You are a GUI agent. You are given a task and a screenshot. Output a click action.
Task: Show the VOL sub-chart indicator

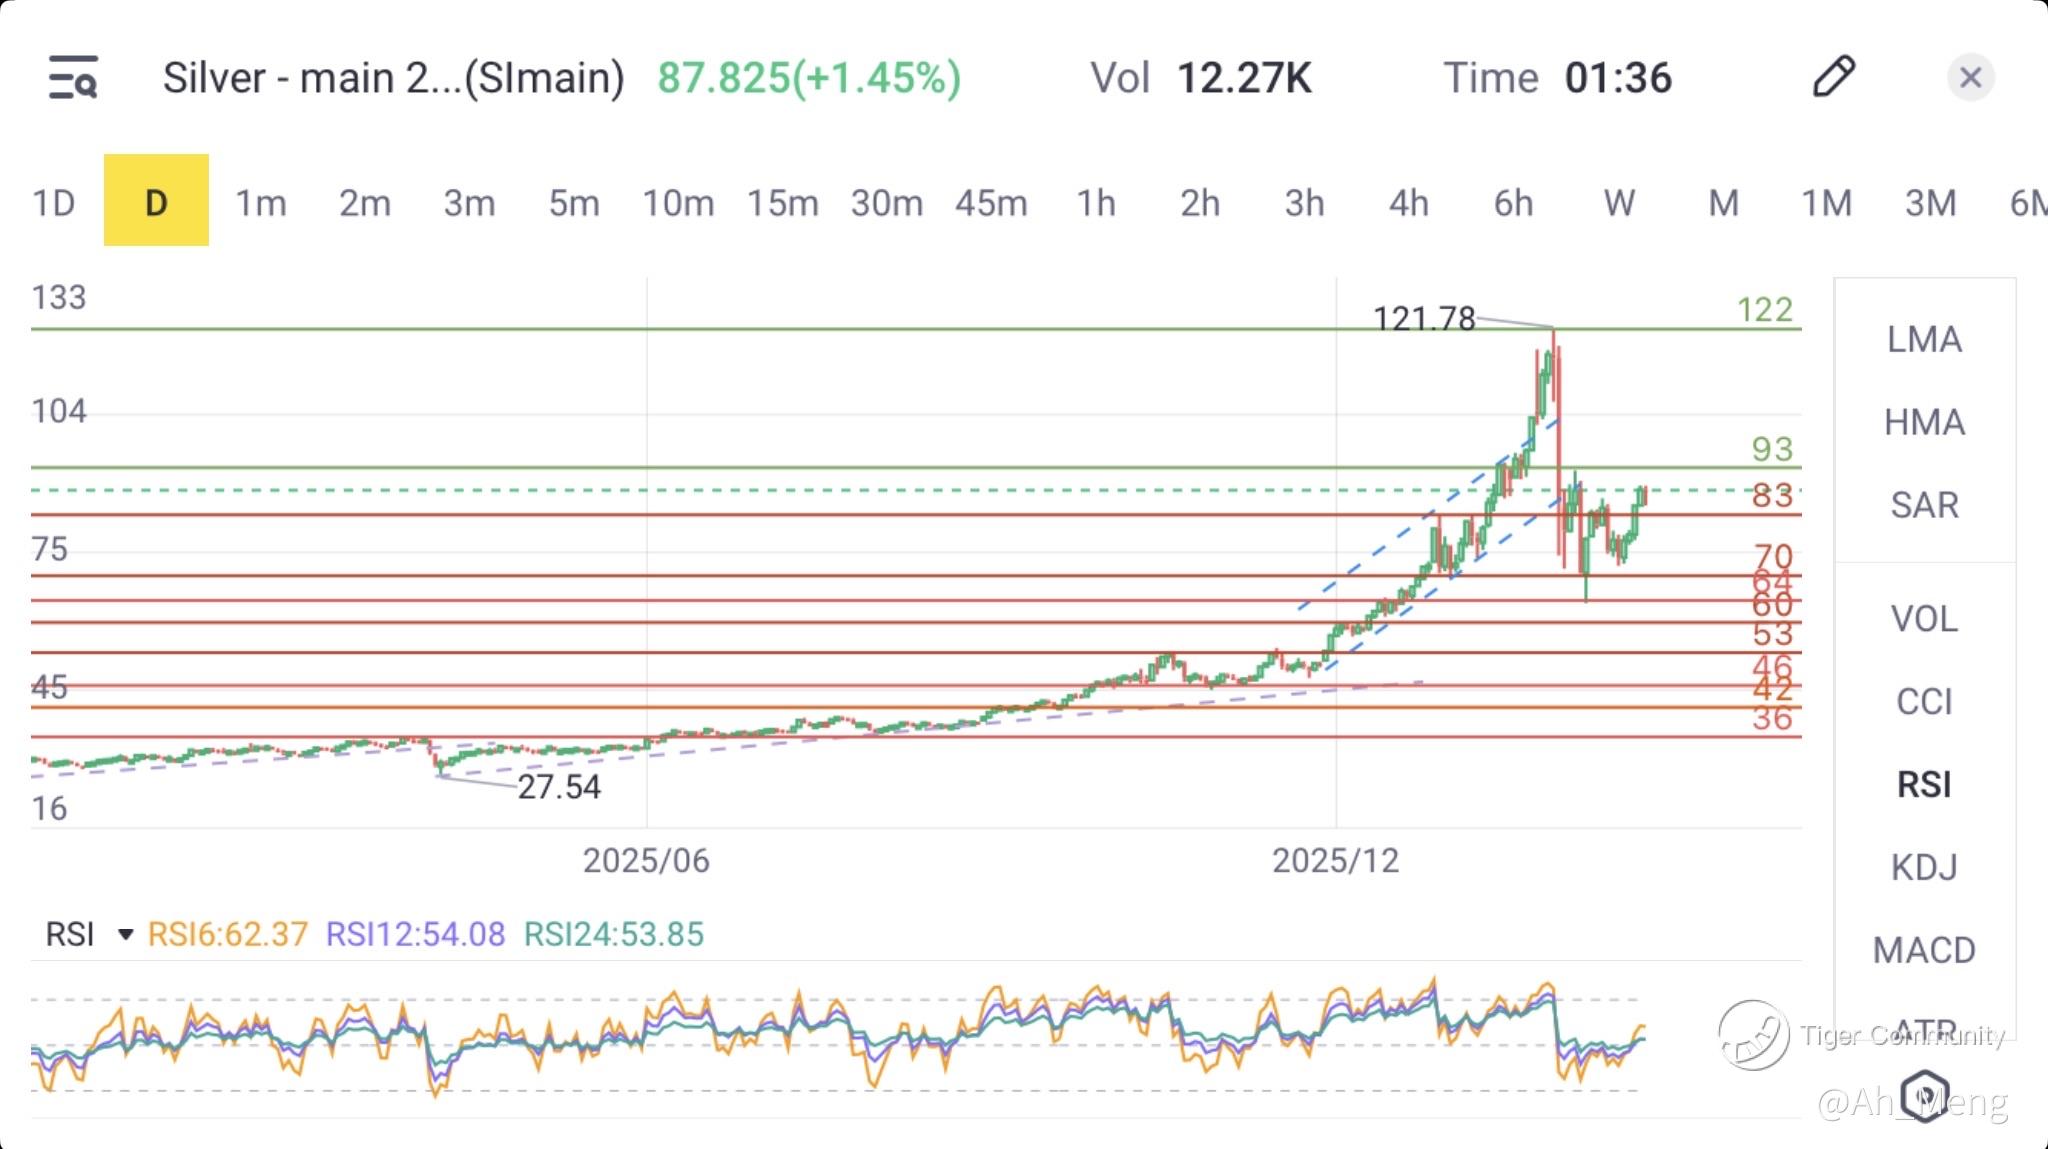click(x=1924, y=619)
